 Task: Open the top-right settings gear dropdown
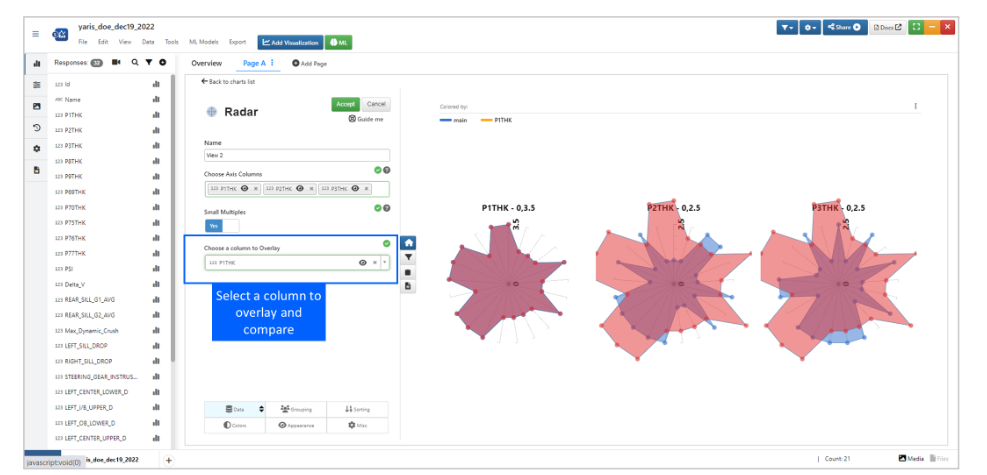[x=810, y=27]
